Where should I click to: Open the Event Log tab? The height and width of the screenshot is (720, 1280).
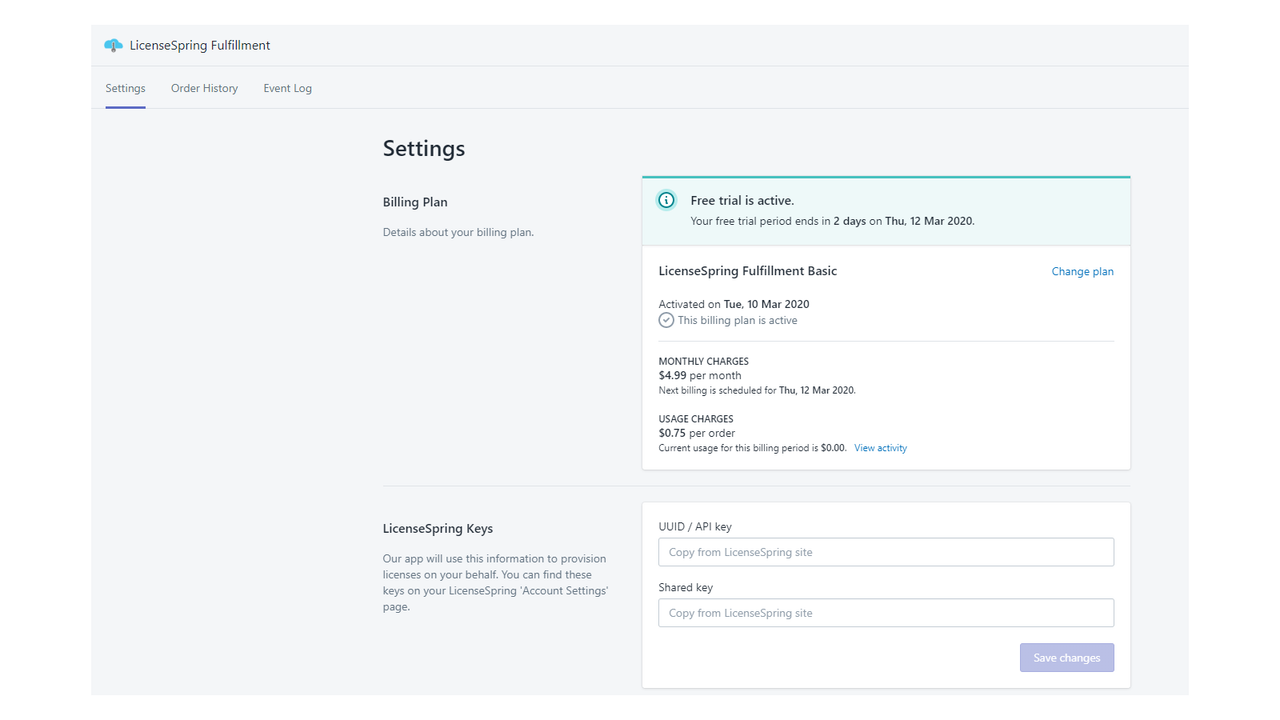(x=287, y=88)
